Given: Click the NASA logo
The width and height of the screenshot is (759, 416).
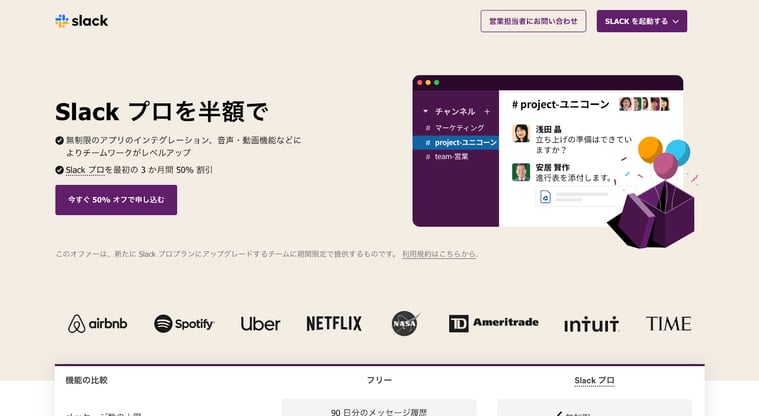Looking at the screenshot, I should (405, 323).
